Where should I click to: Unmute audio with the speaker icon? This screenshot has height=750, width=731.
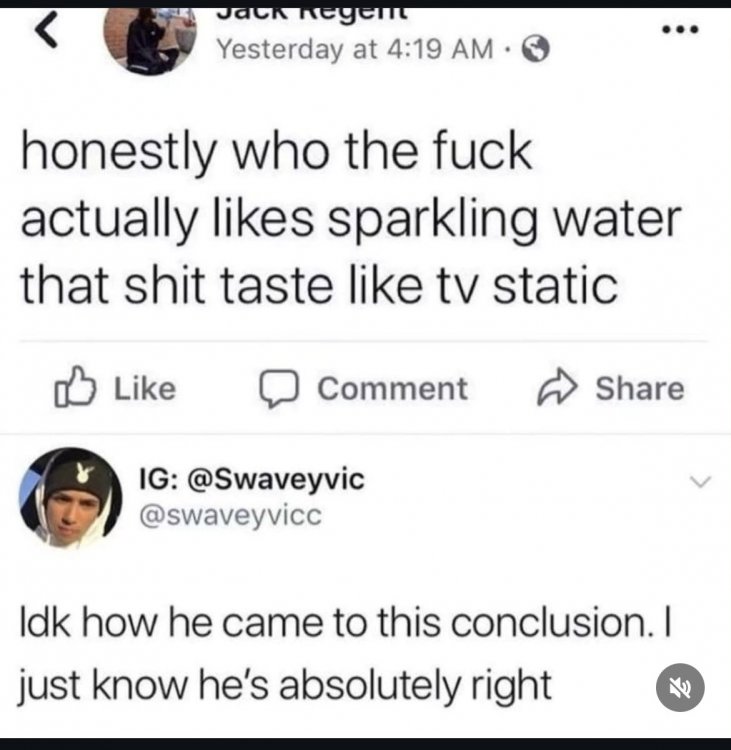(x=680, y=687)
